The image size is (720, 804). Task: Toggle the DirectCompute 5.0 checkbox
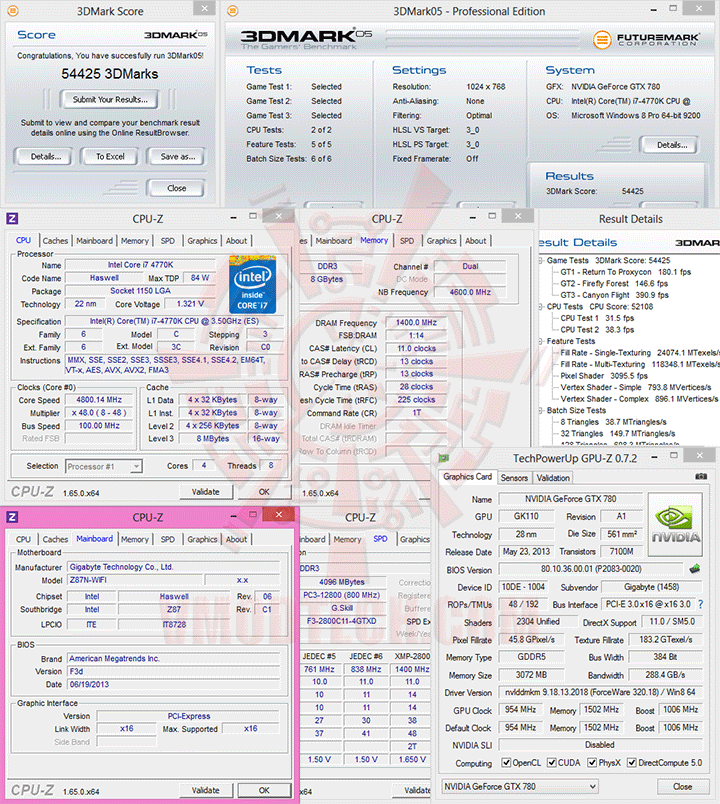click(x=632, y=762)
